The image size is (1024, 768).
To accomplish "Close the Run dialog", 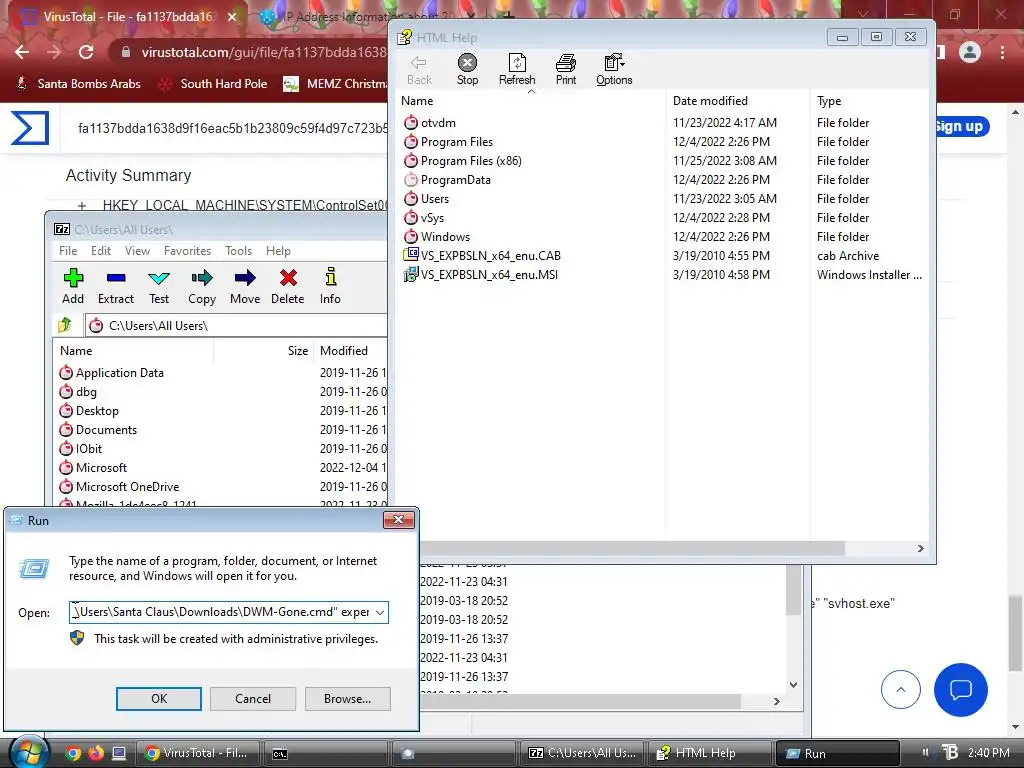I will coord(398,520).
